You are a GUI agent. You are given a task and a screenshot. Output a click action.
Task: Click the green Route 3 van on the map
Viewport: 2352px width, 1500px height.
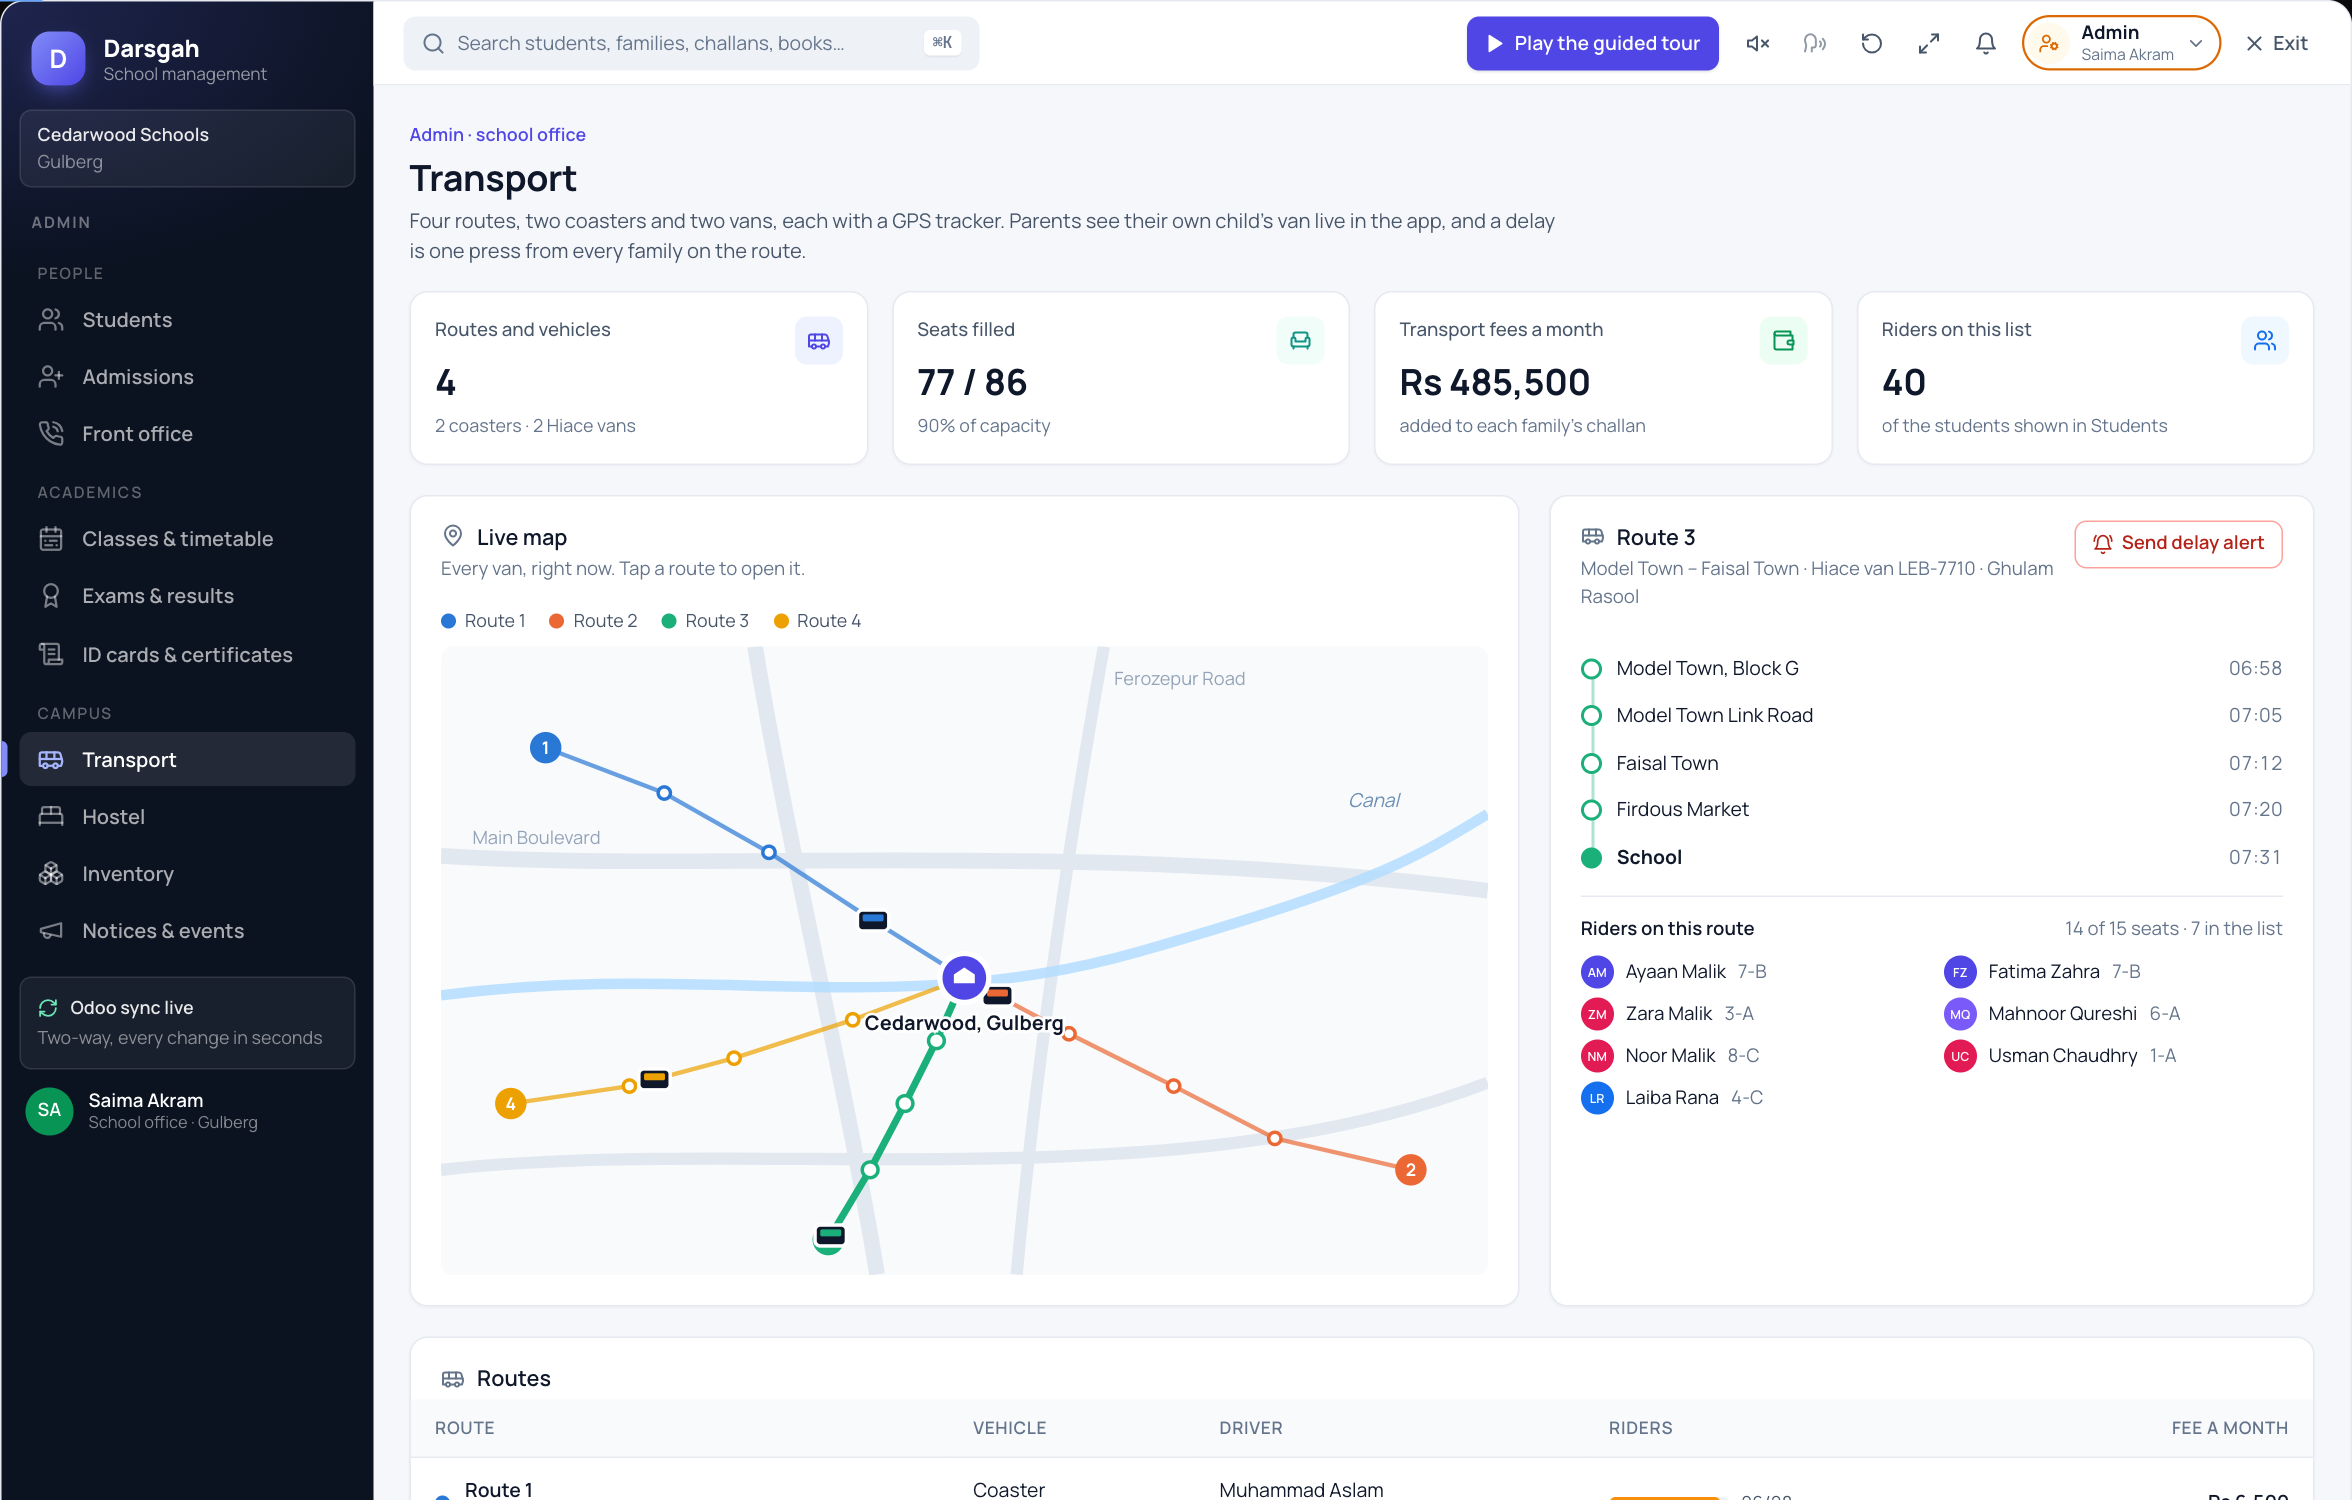[x=830, y=1234]
